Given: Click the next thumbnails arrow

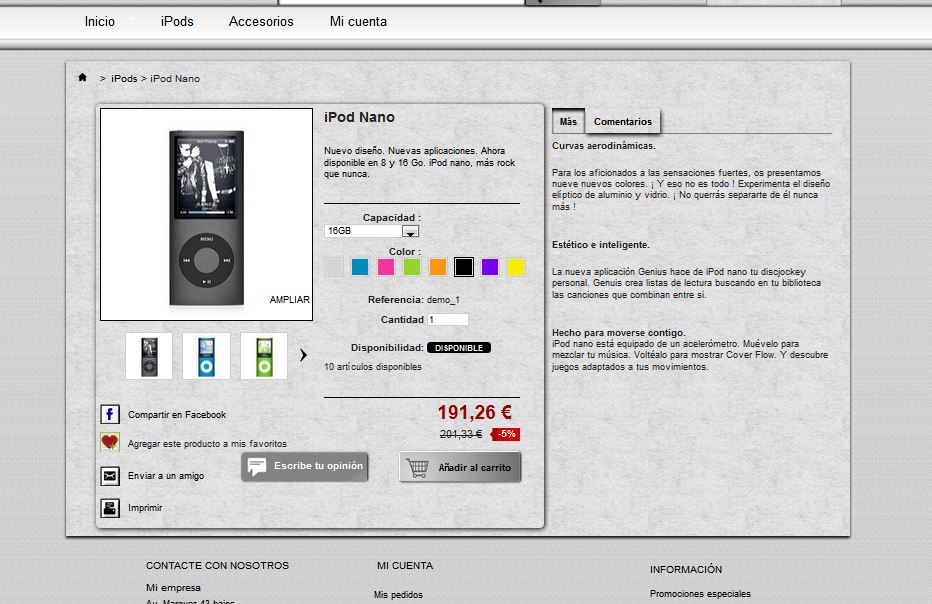Looking at the screenshot, I should point(303,355).
